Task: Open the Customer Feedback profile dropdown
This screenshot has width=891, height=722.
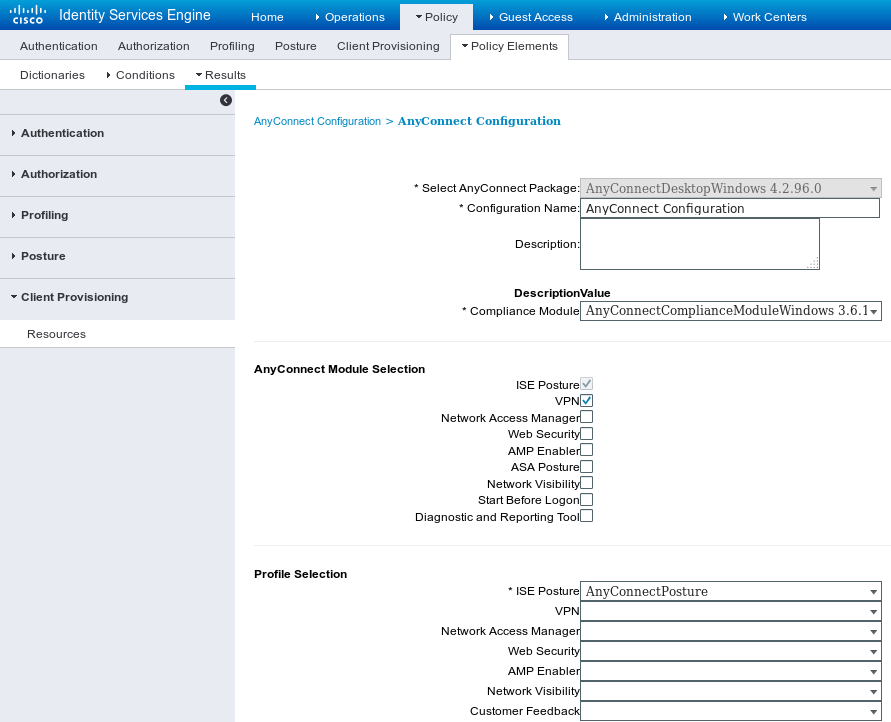Action: click(731, 711)
